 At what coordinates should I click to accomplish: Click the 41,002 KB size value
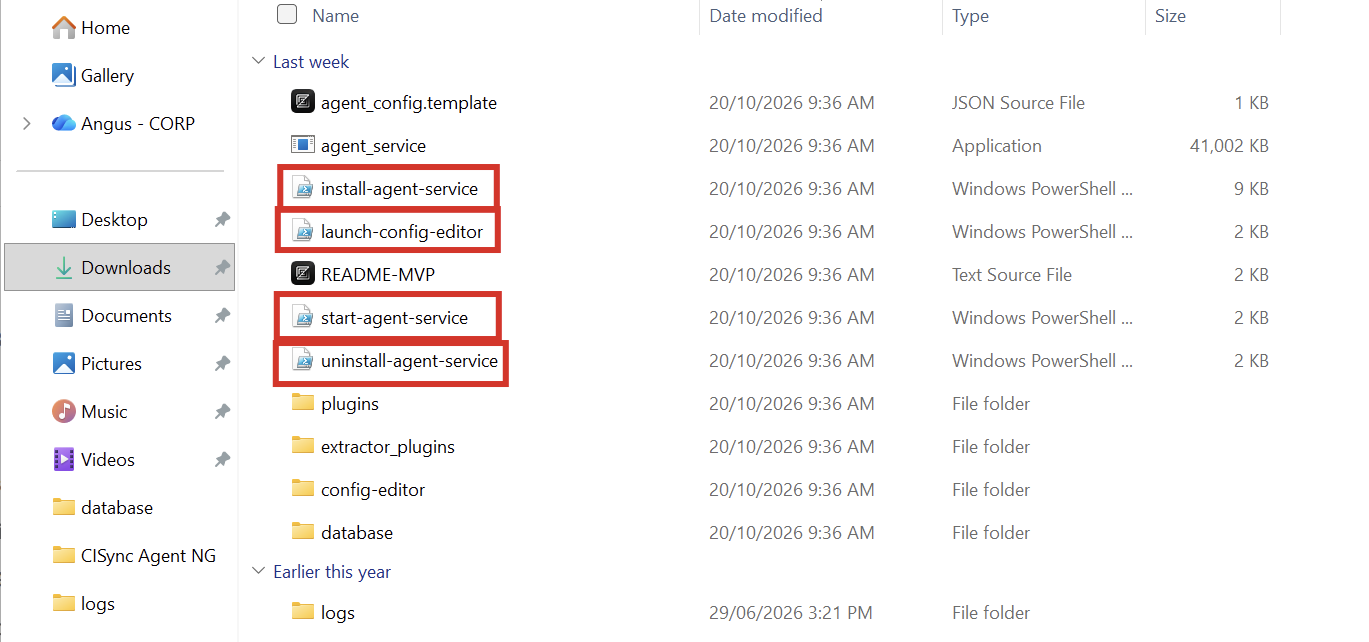coord(1229,145)
